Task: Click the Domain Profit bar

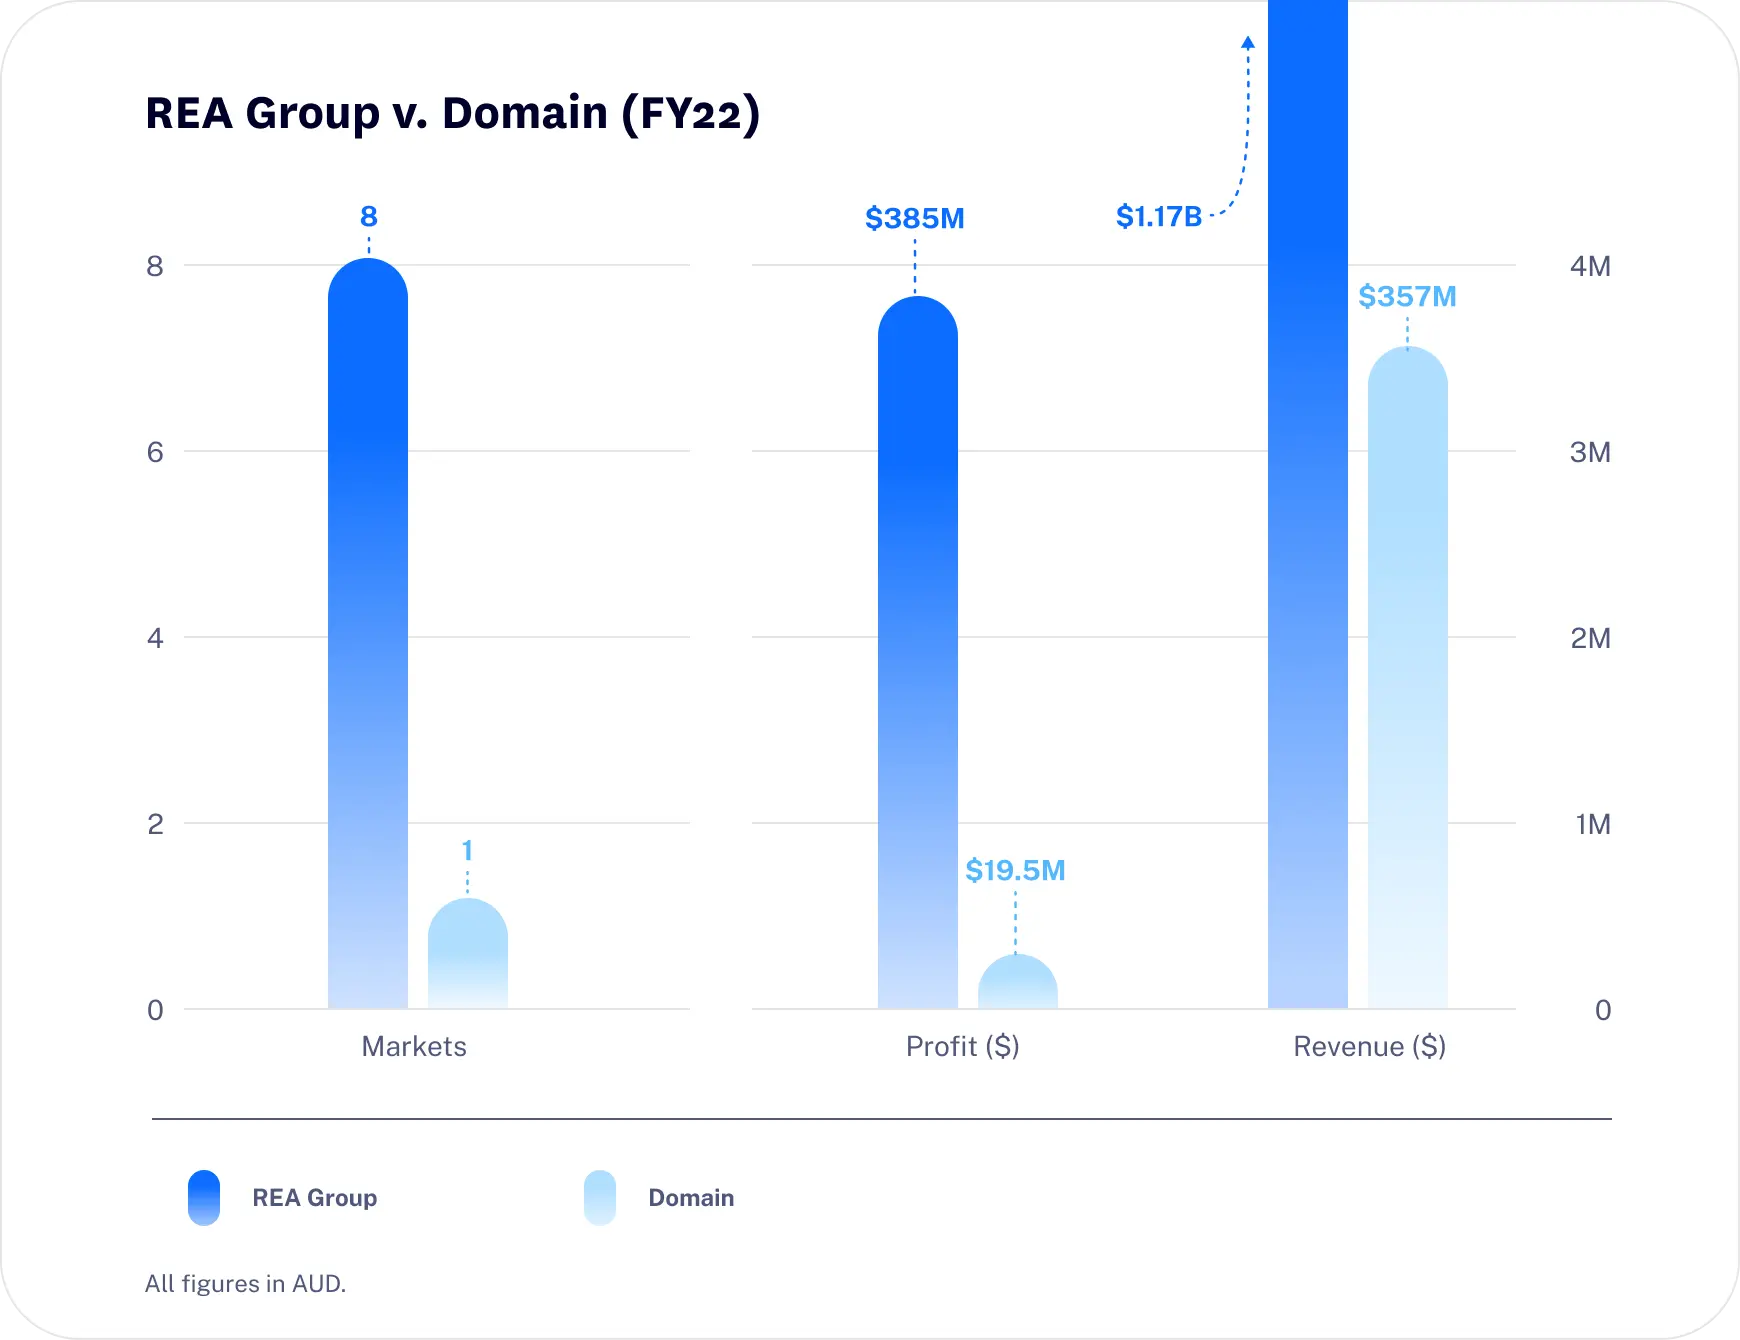Action: 1018,981
